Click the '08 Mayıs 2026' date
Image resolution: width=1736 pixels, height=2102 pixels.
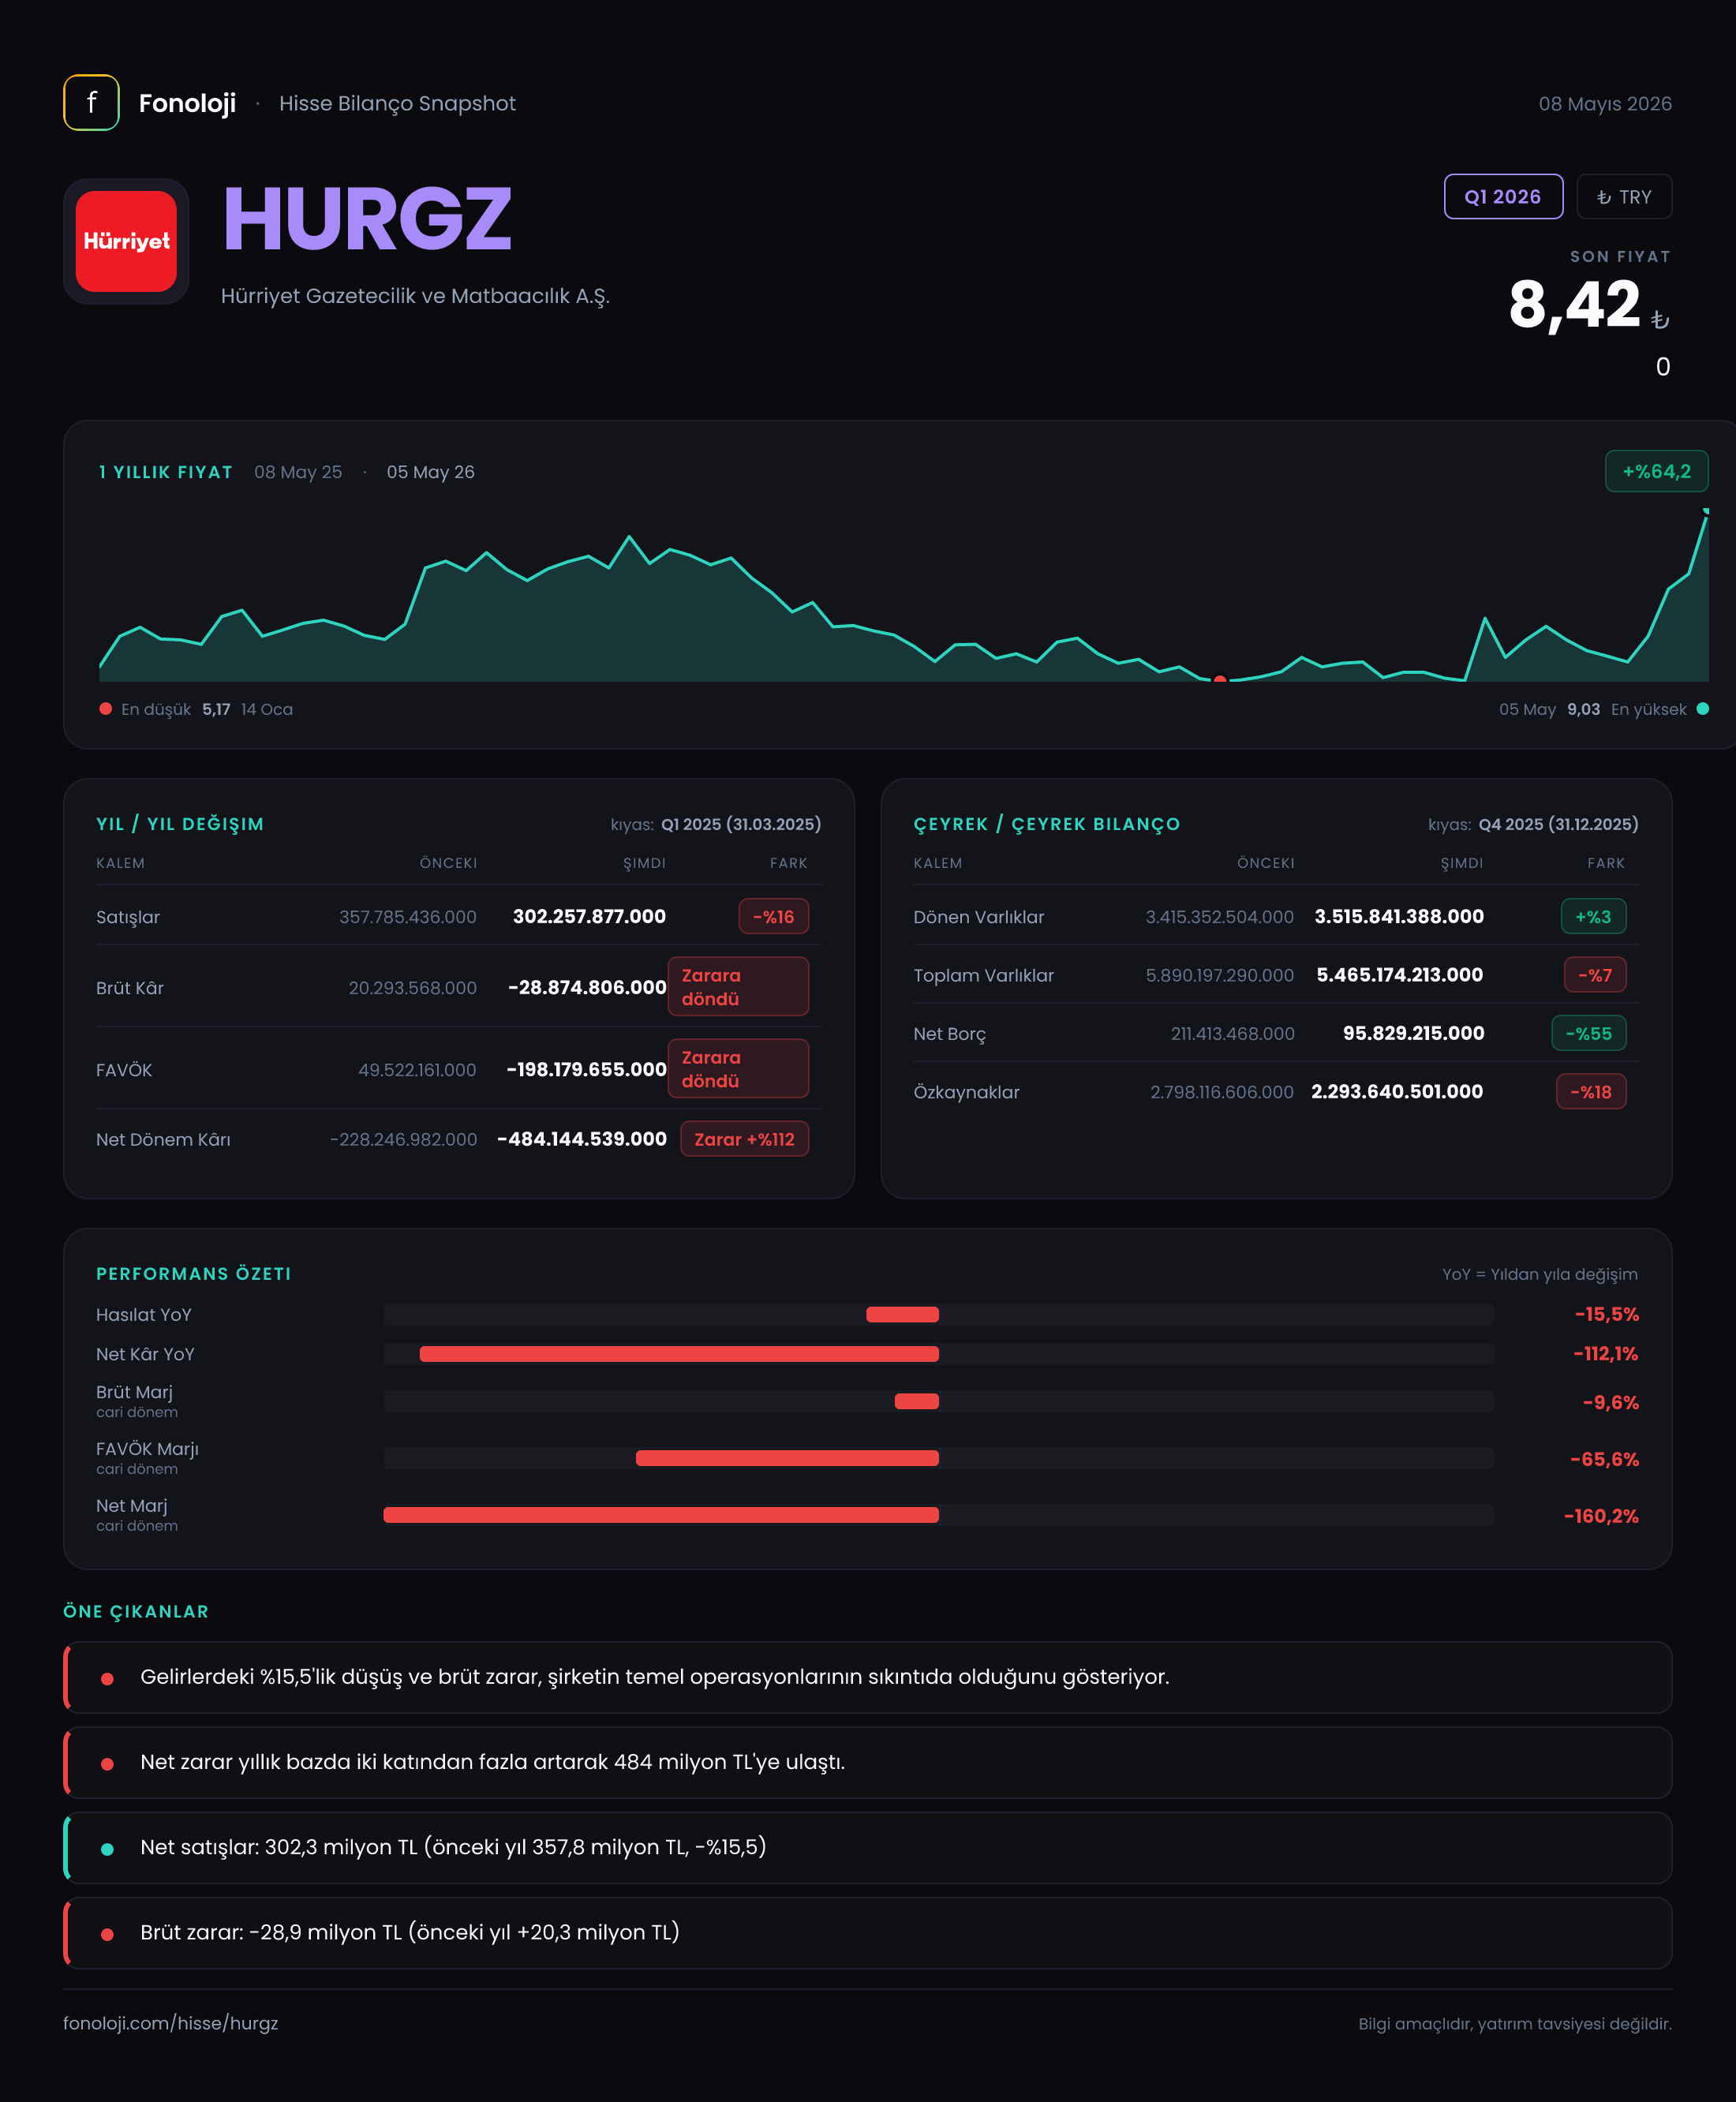coord(1605,104)
